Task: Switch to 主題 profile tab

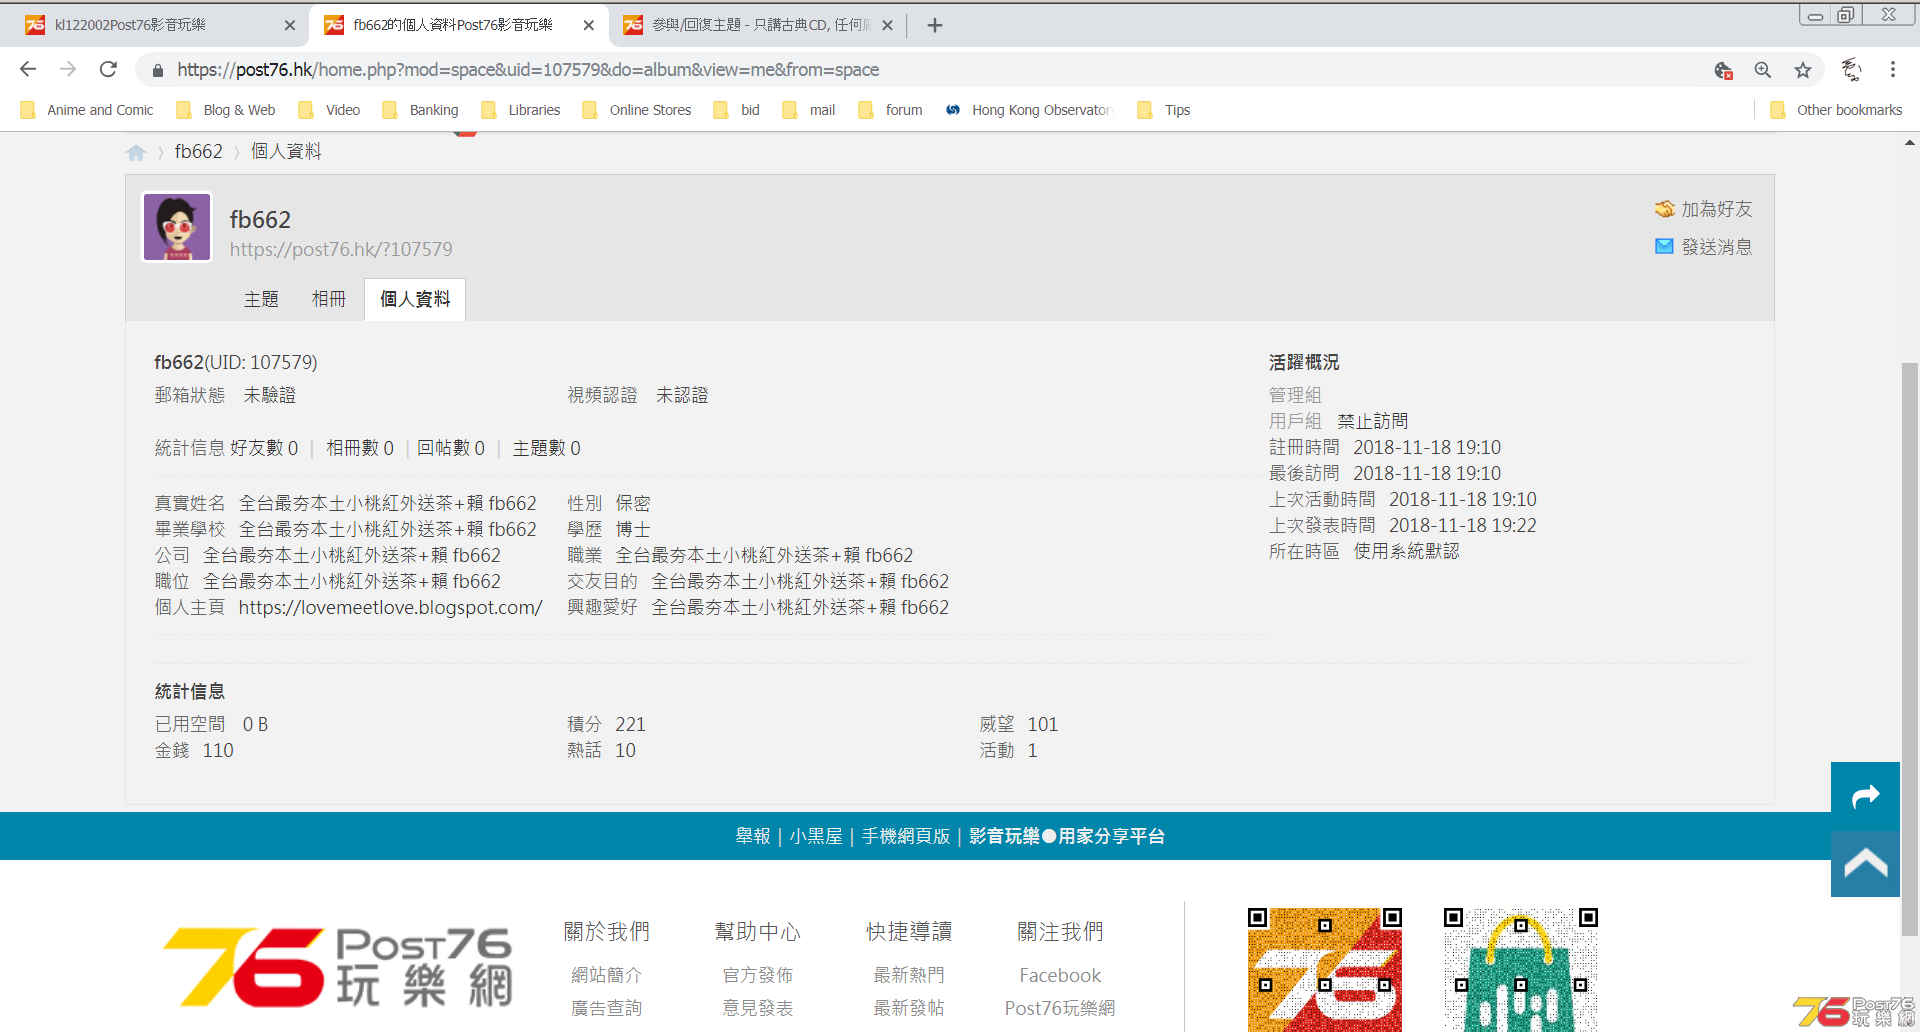Action: coord(261,299)
